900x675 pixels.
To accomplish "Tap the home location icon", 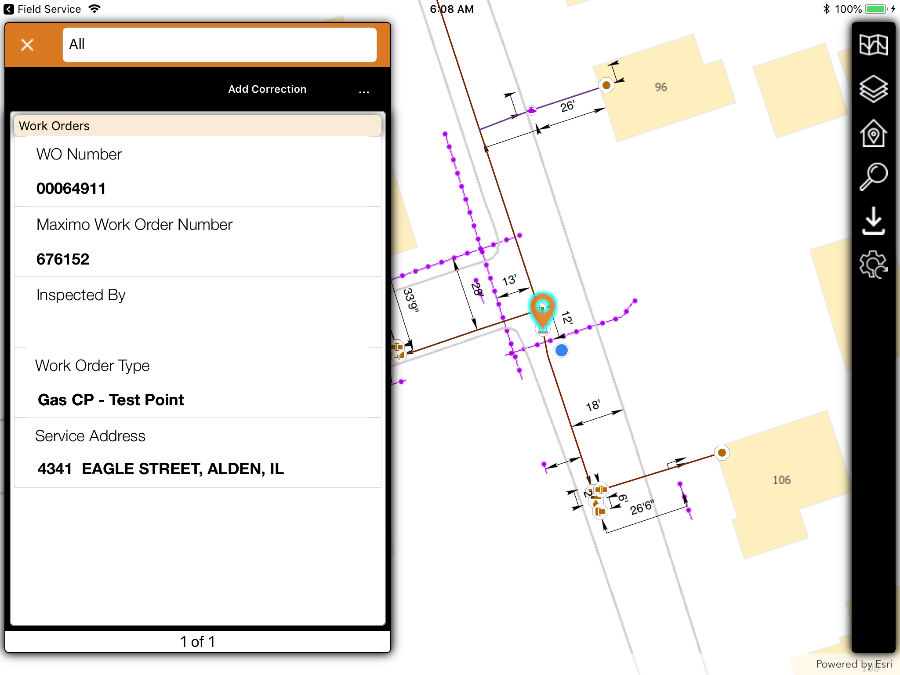I will coord(873,133).
